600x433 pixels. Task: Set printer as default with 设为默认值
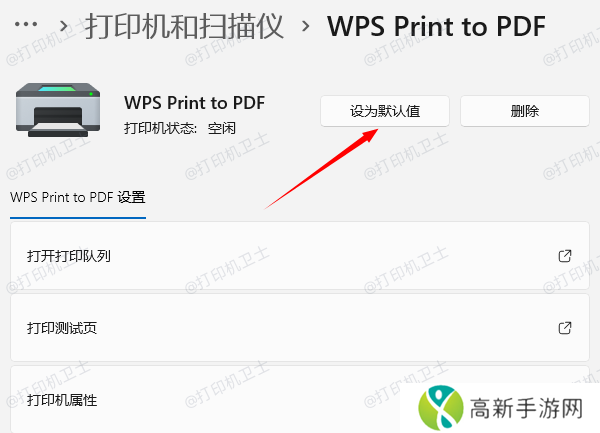click(x=385, y=111)
